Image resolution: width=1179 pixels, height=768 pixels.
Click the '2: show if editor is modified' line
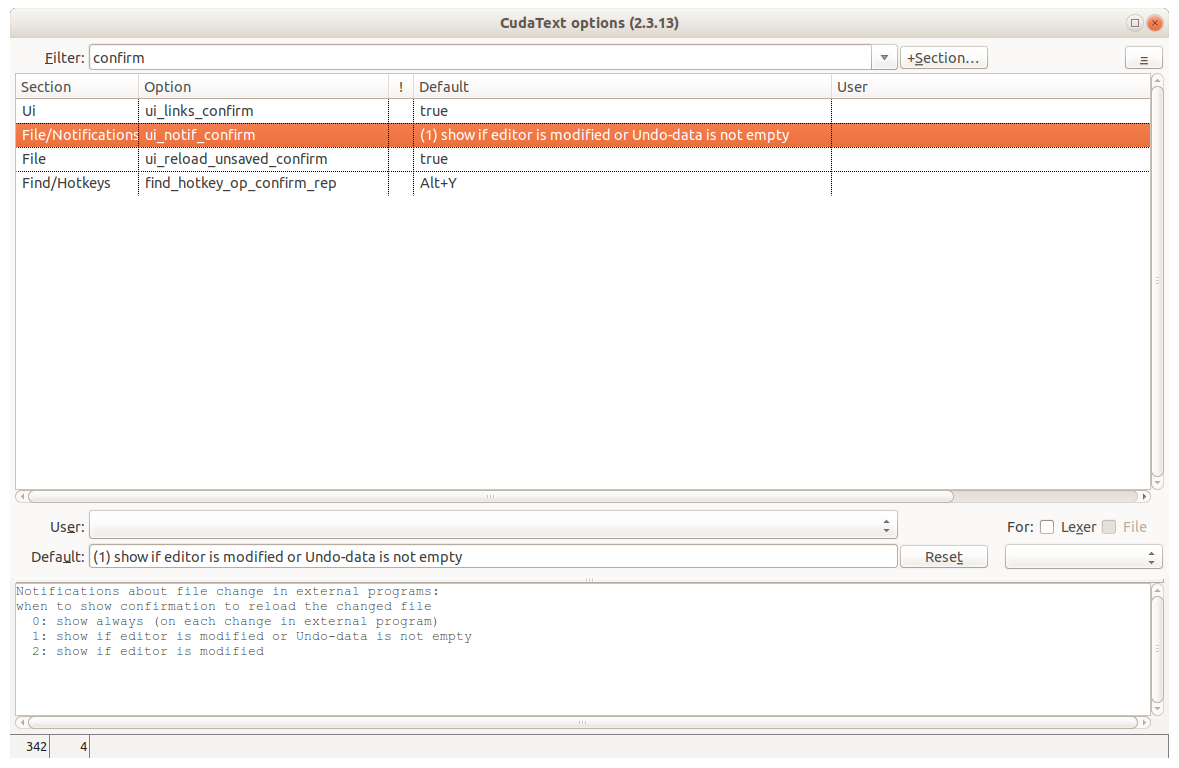click(x=148, y=651)
